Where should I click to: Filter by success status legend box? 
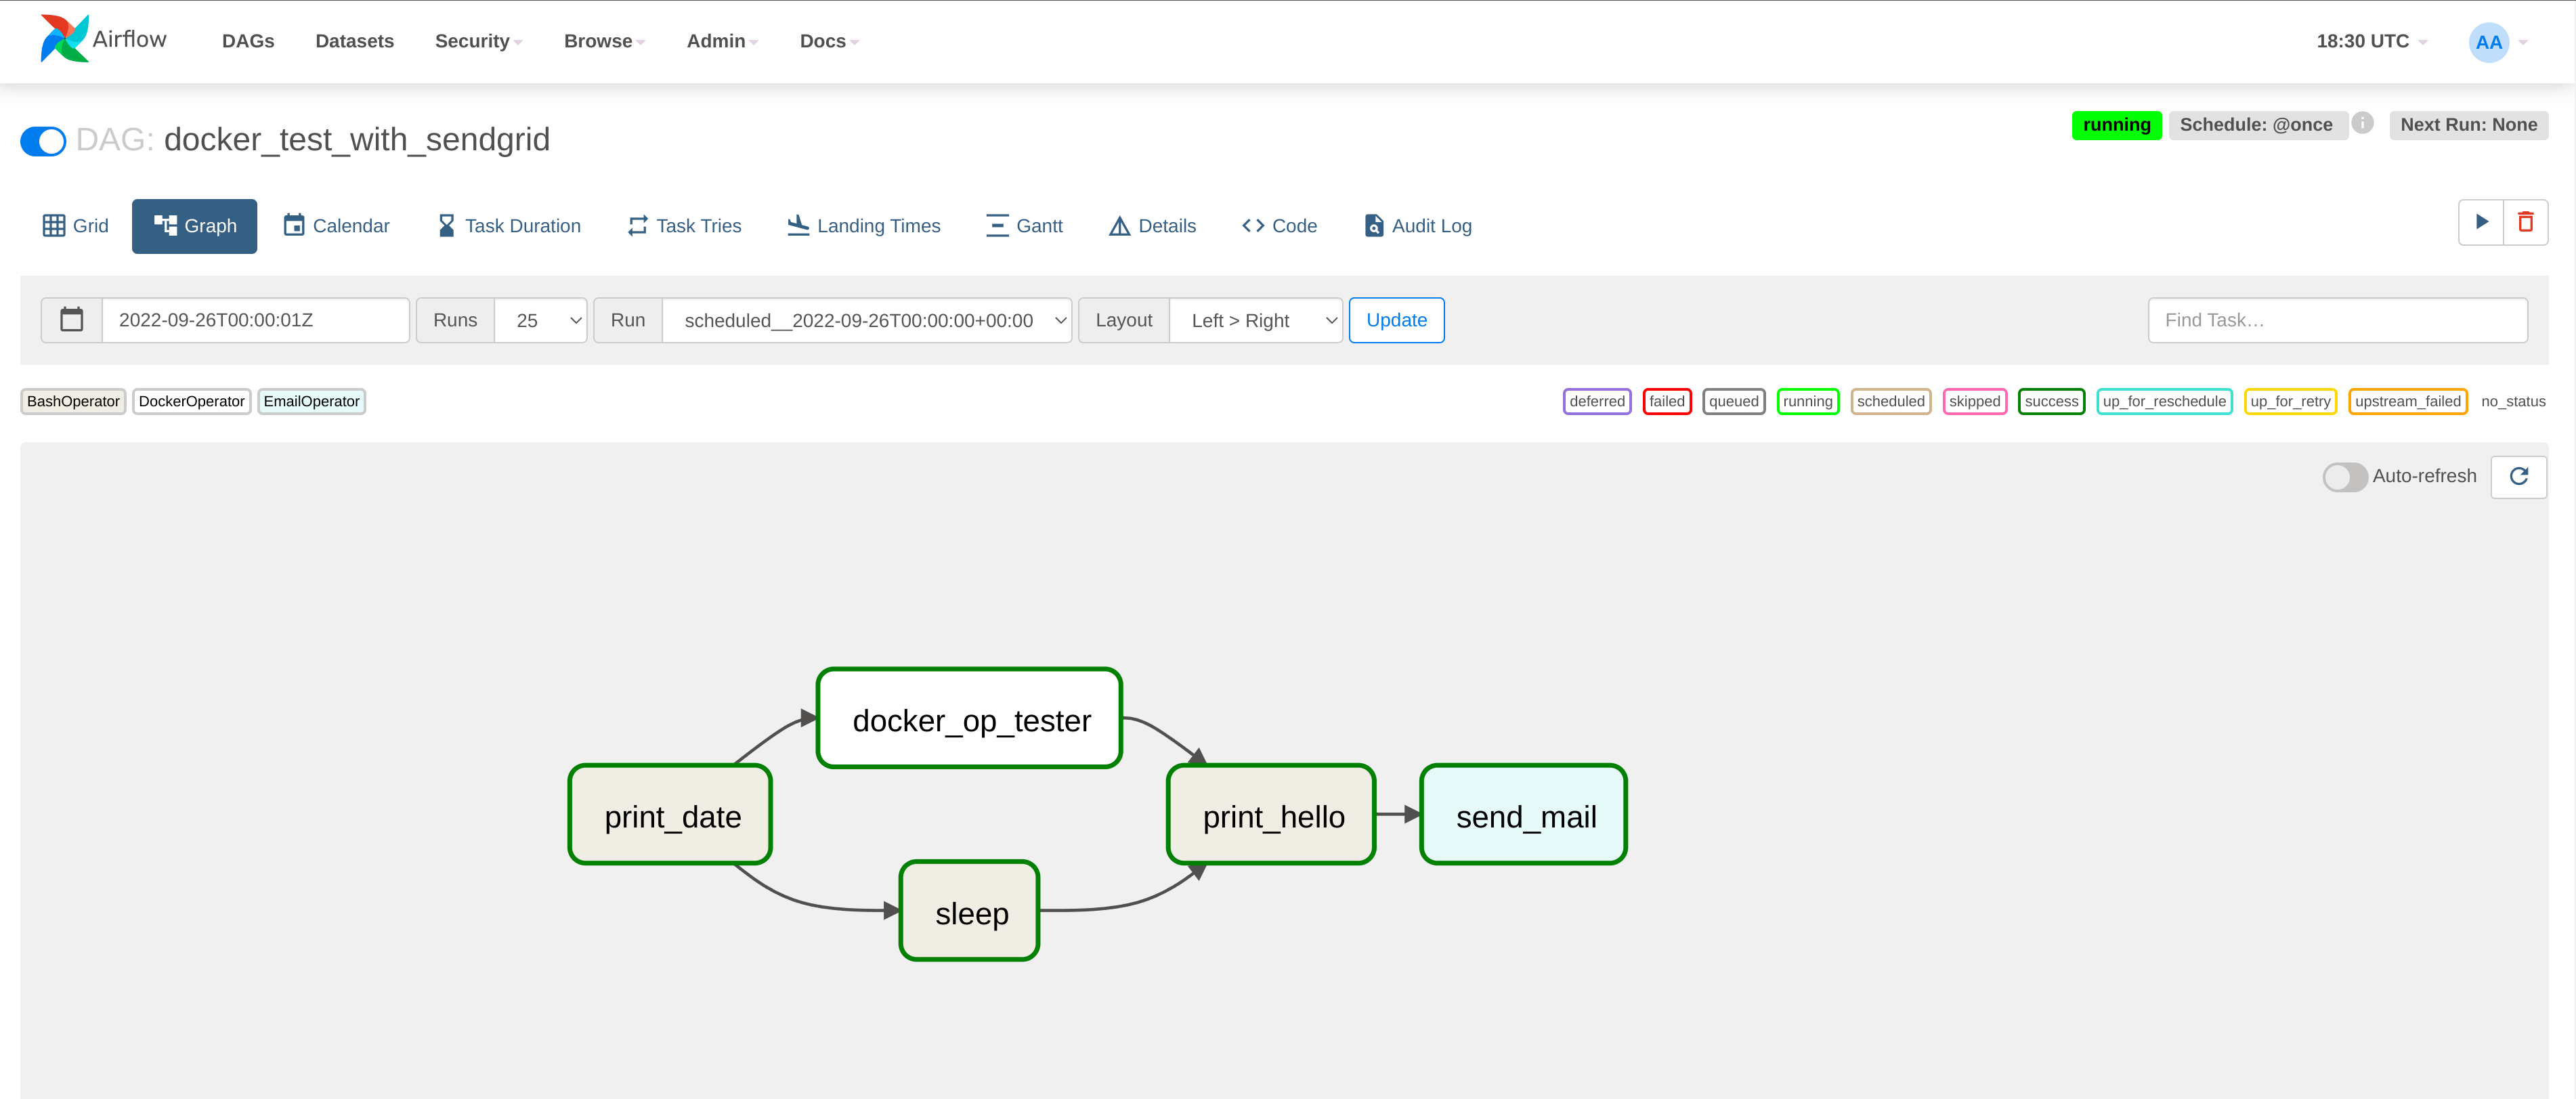pos(2051,401)
